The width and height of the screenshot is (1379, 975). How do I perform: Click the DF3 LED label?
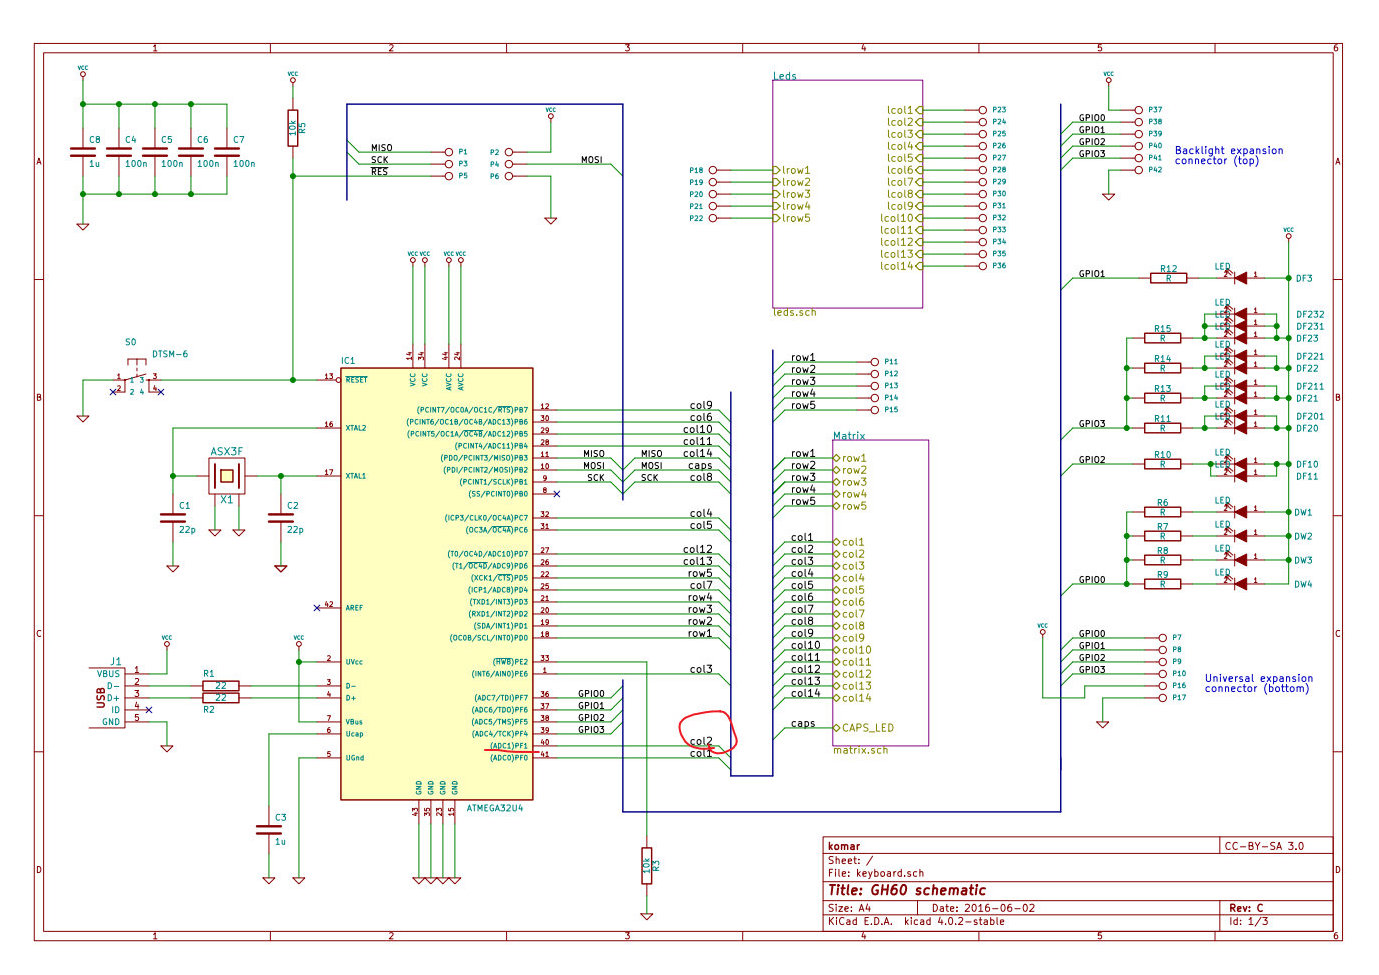(1304, 279)
